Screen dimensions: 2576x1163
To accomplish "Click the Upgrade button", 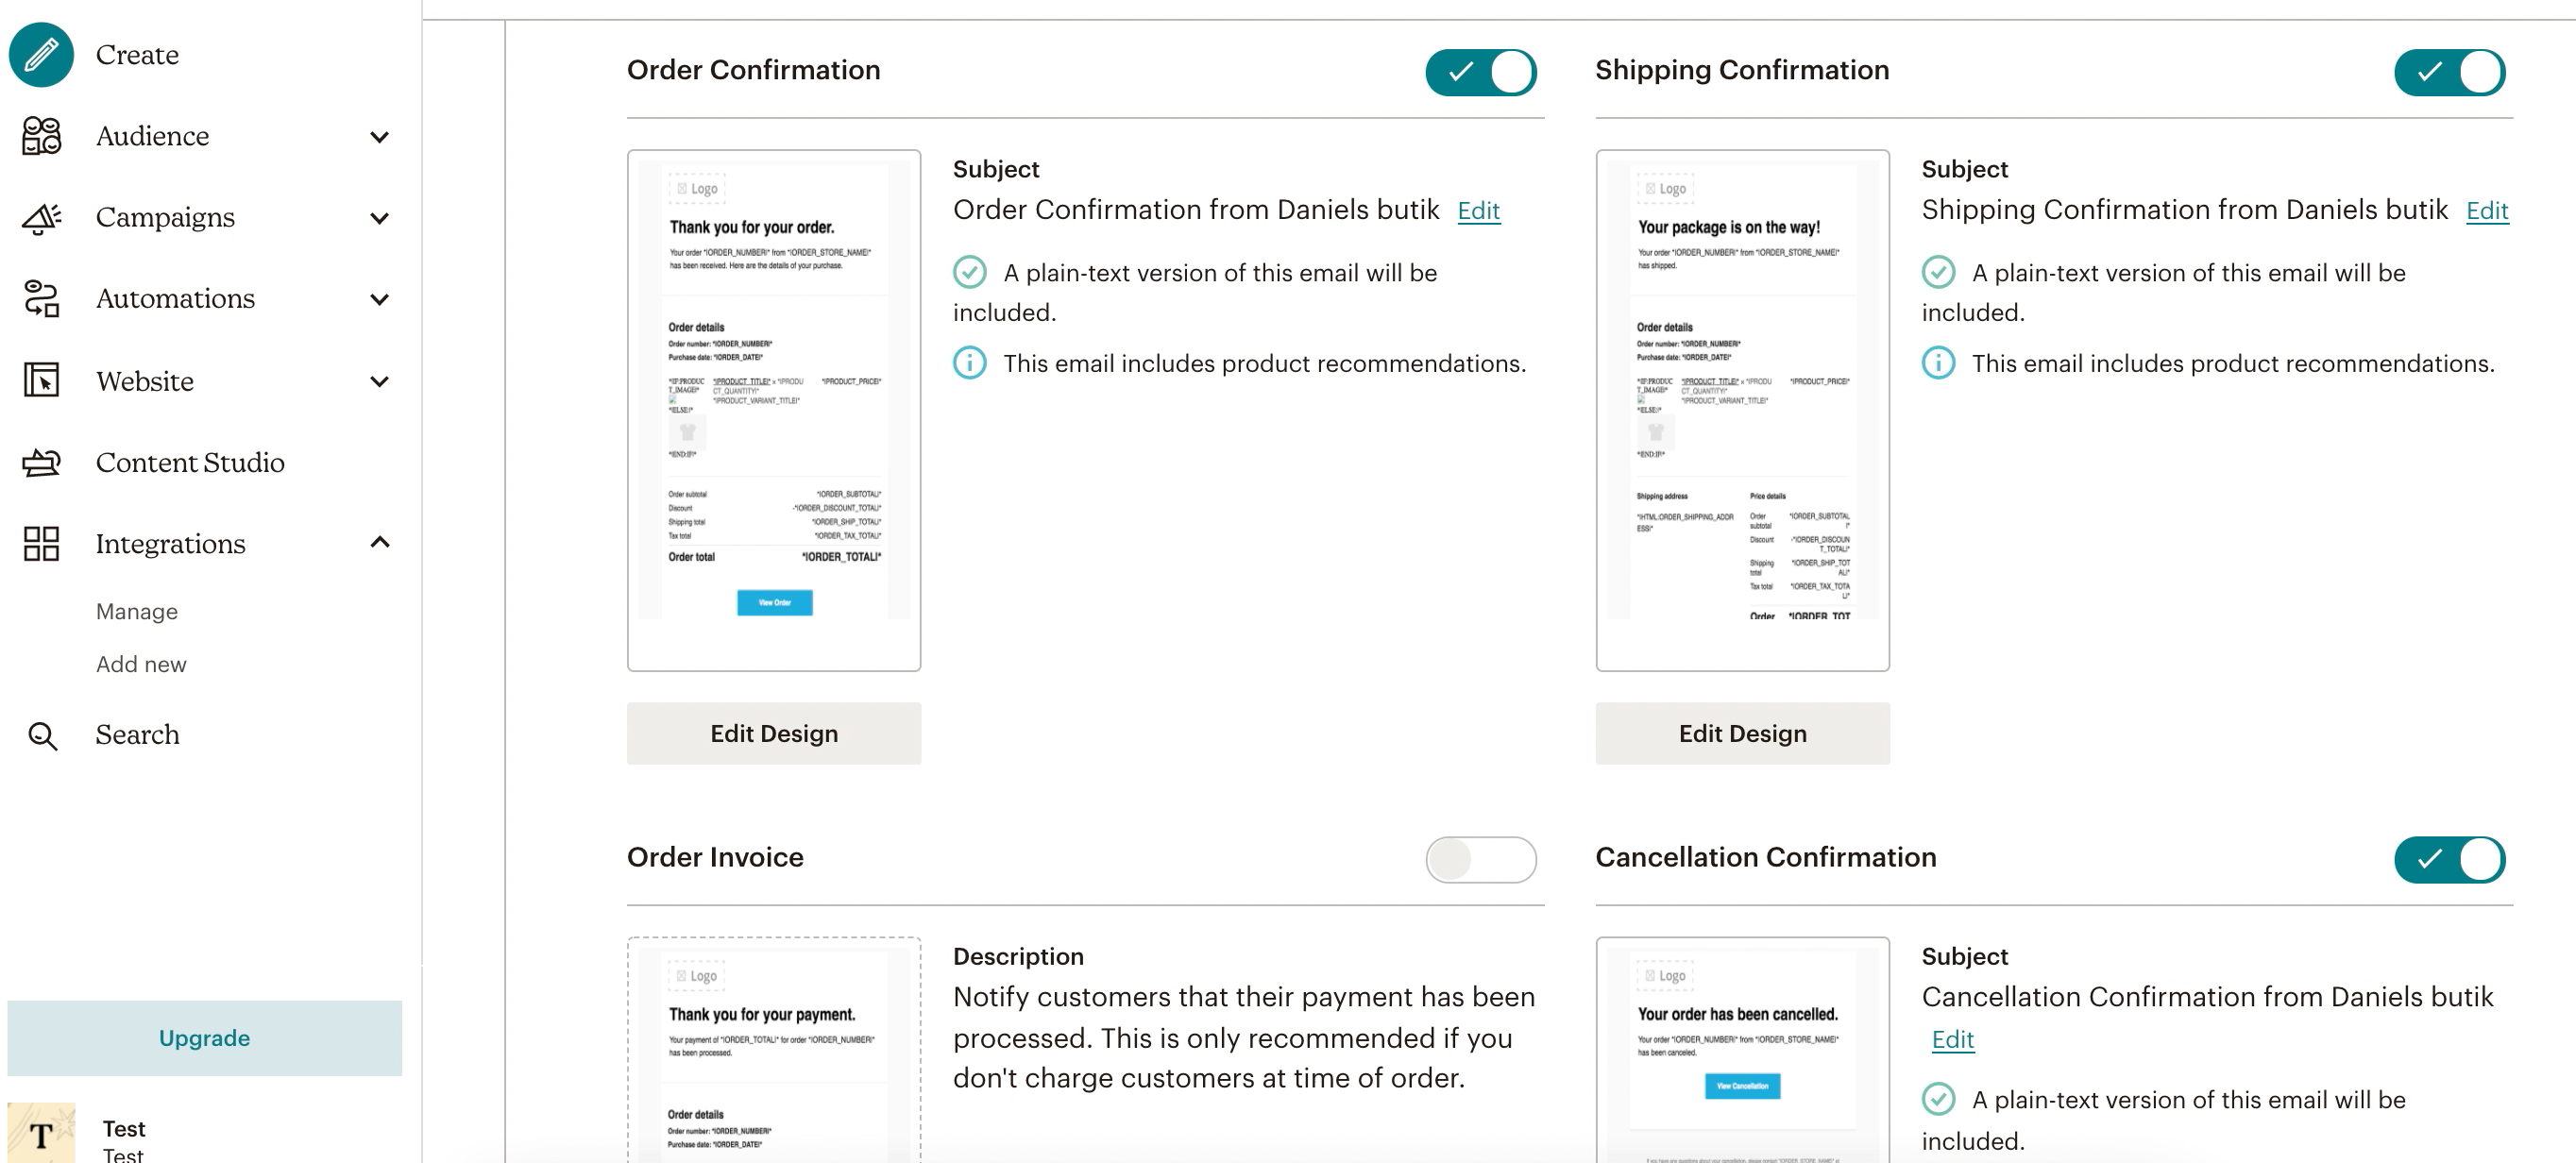I will (x=204, y=1037).
